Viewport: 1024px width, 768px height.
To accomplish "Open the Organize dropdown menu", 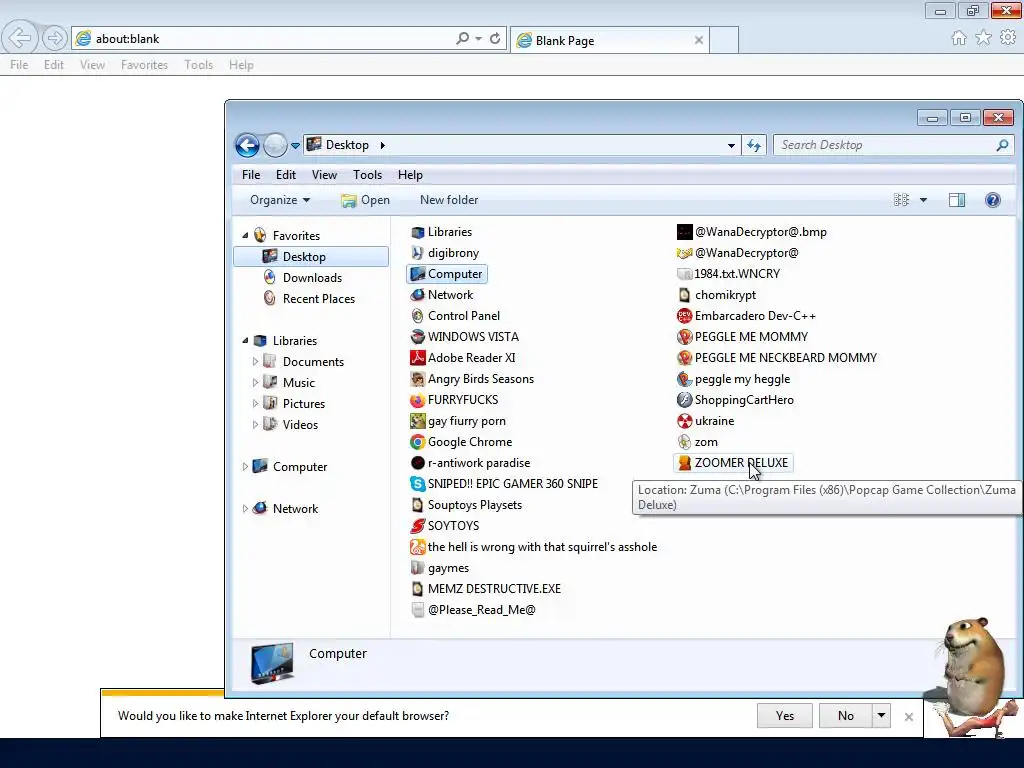I will tap(280, 200).
